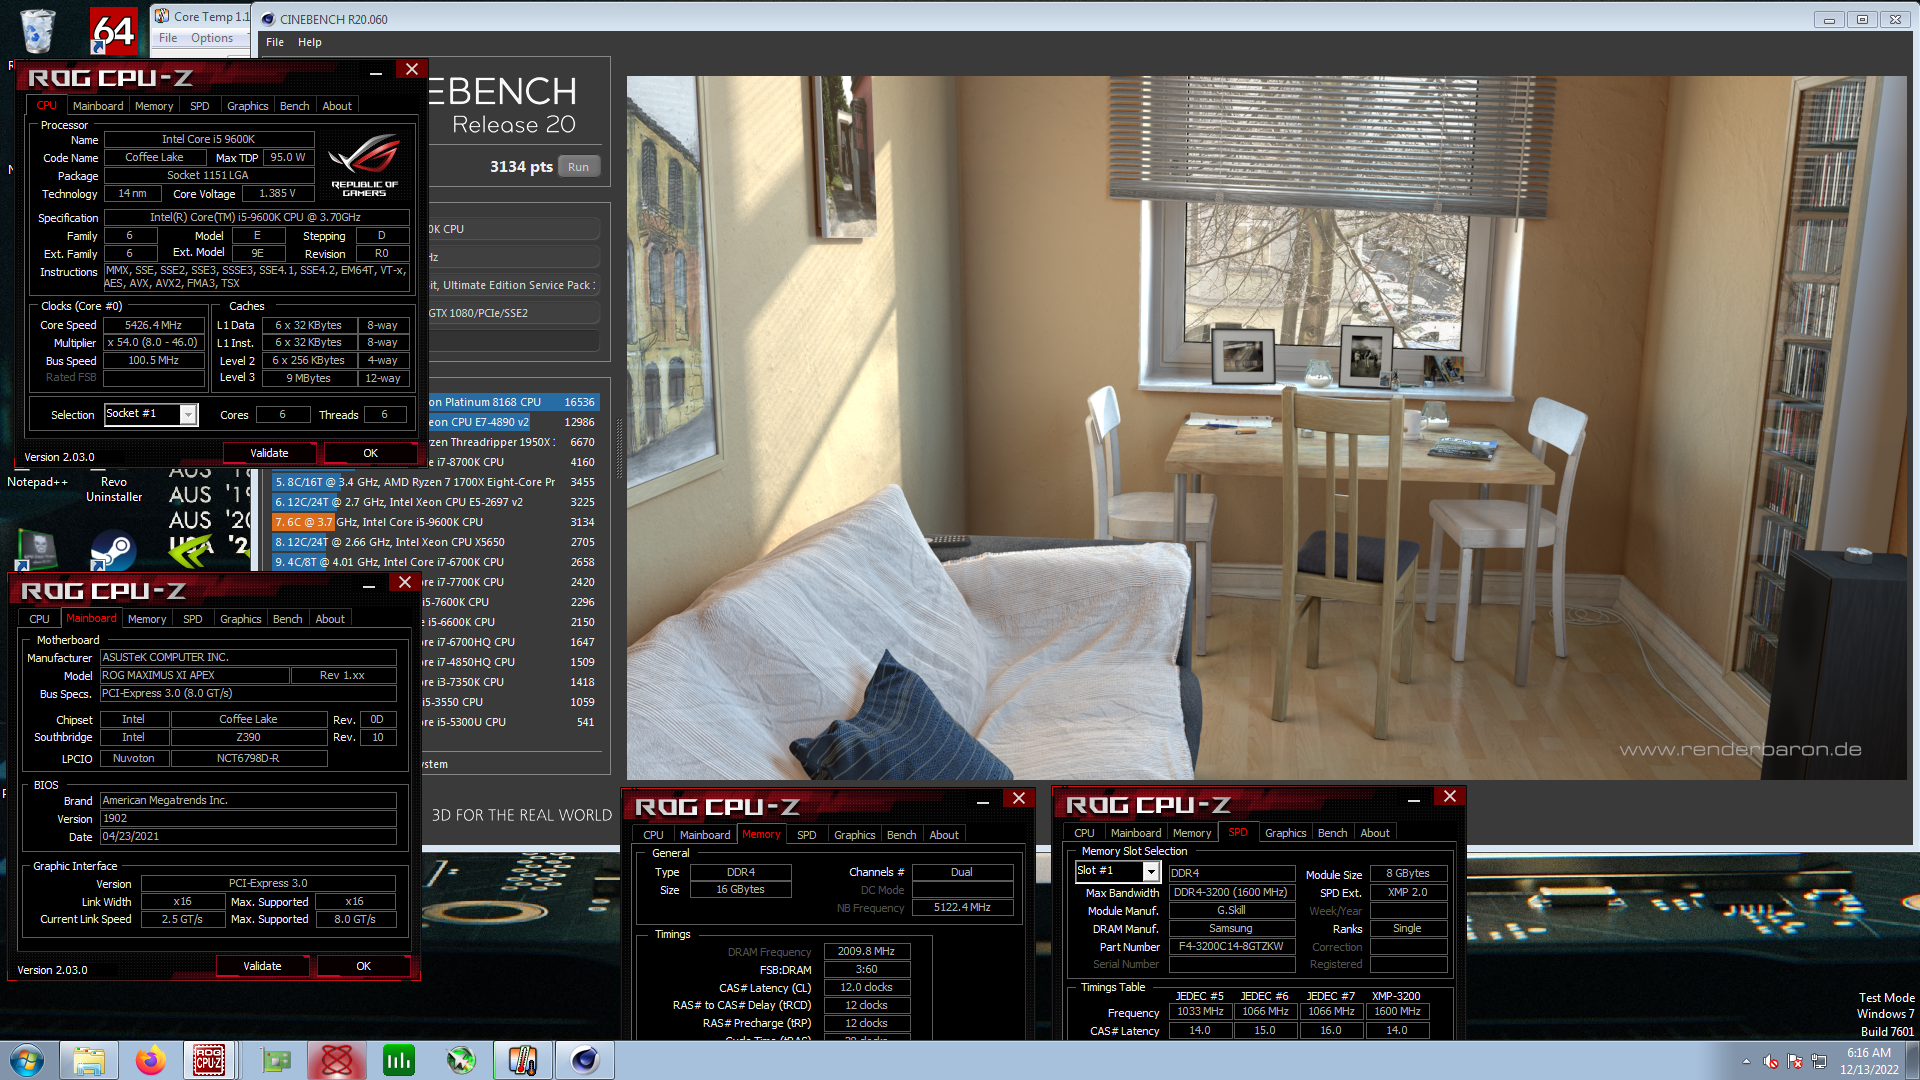The height and width of the screenshot is (1080, 1920).
Task: Close the ROG CPU-Z SPD window
Action: [x=1449, y=796]
